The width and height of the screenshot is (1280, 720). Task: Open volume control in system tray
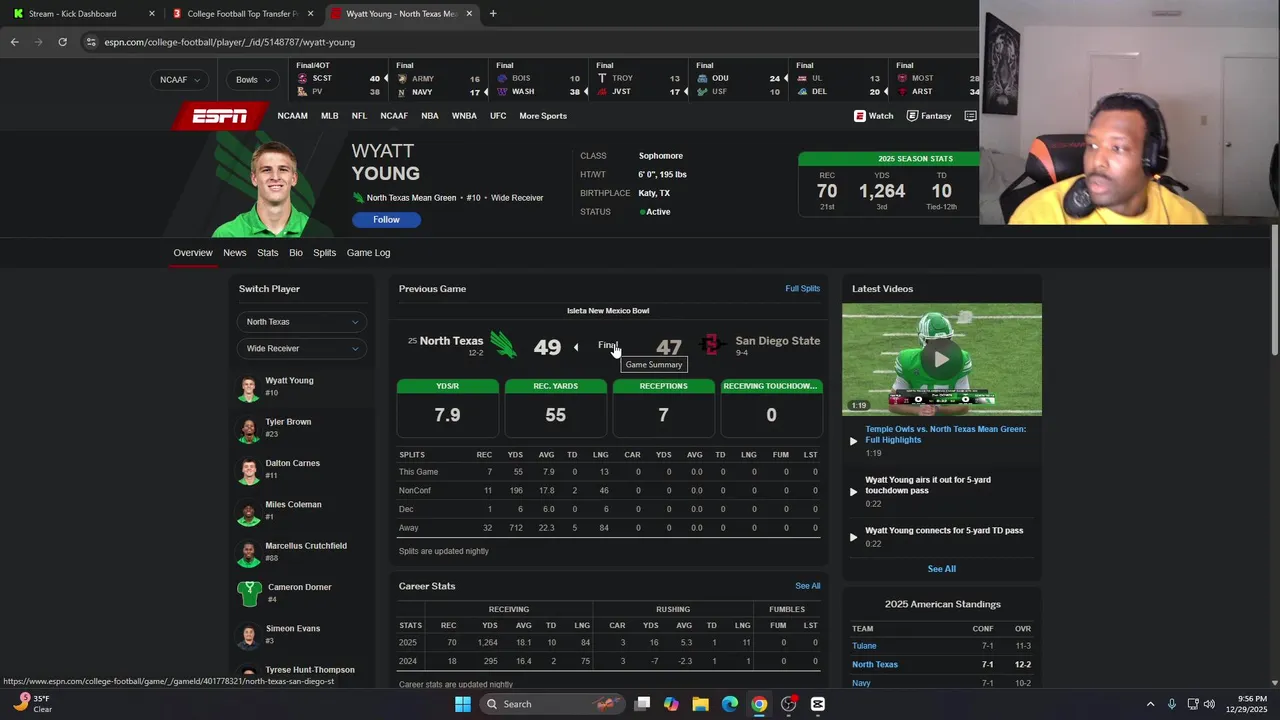pos(1209,704)
